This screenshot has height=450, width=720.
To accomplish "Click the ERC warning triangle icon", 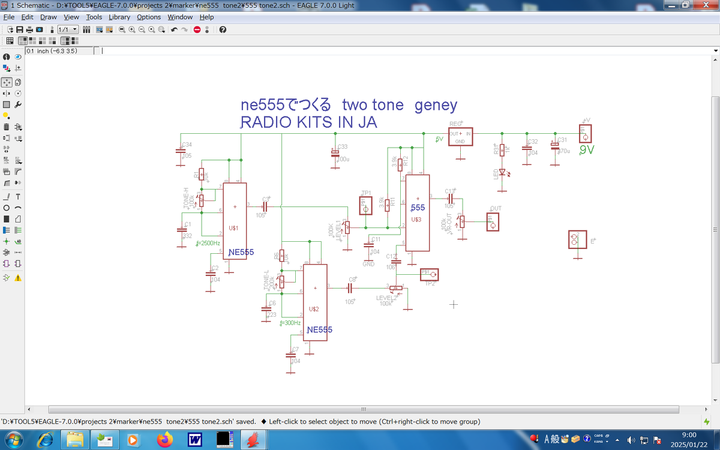I will [x=18, y=277].
